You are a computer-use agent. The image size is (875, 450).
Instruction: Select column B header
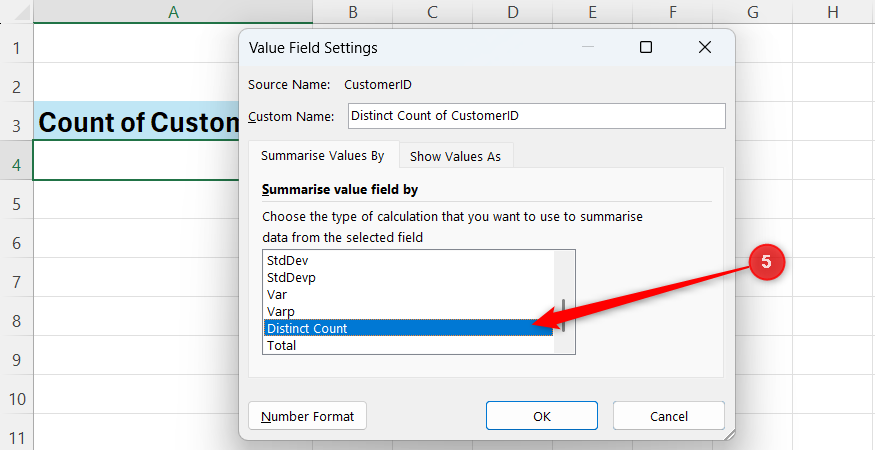[353, 12]
